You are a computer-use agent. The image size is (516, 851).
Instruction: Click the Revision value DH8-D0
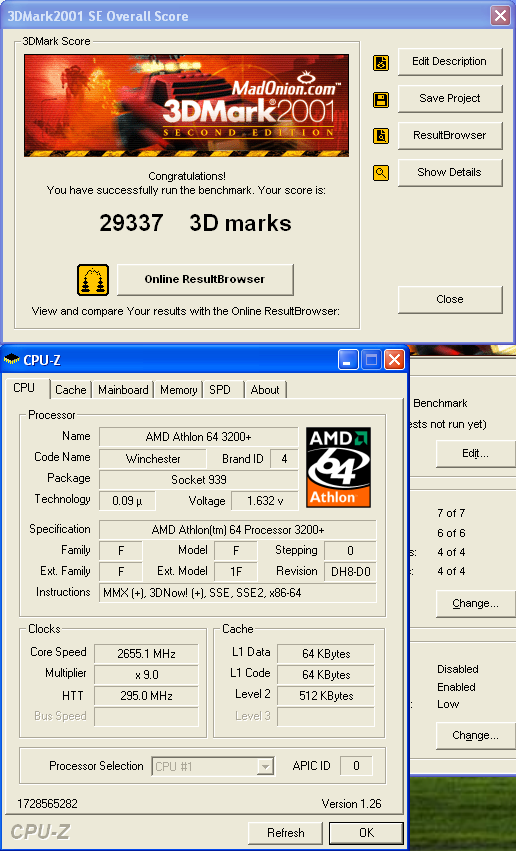pyautogui.click(x=351, y=572)
